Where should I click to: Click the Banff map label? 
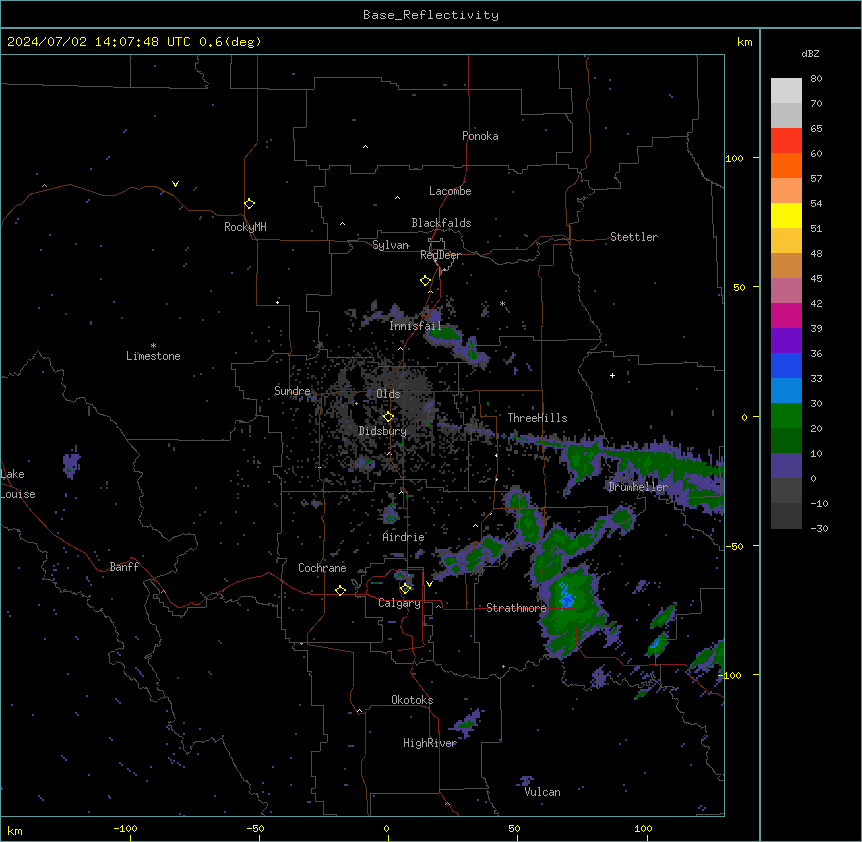pos(124,567)
